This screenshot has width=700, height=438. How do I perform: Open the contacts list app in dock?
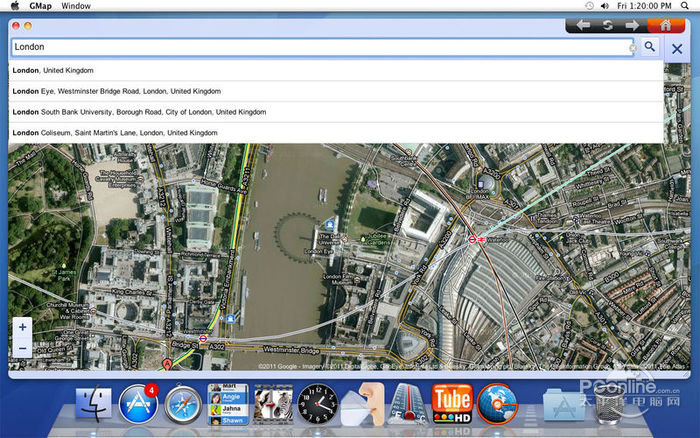pos(228,404)
